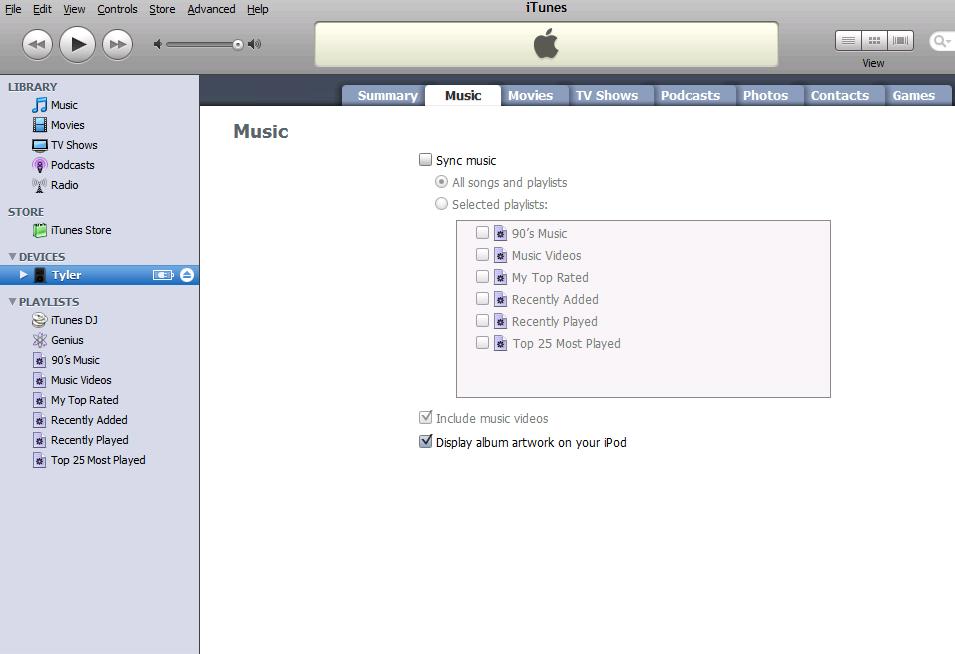Switch to List view button
955x654 pixels.
coord(848,41)
